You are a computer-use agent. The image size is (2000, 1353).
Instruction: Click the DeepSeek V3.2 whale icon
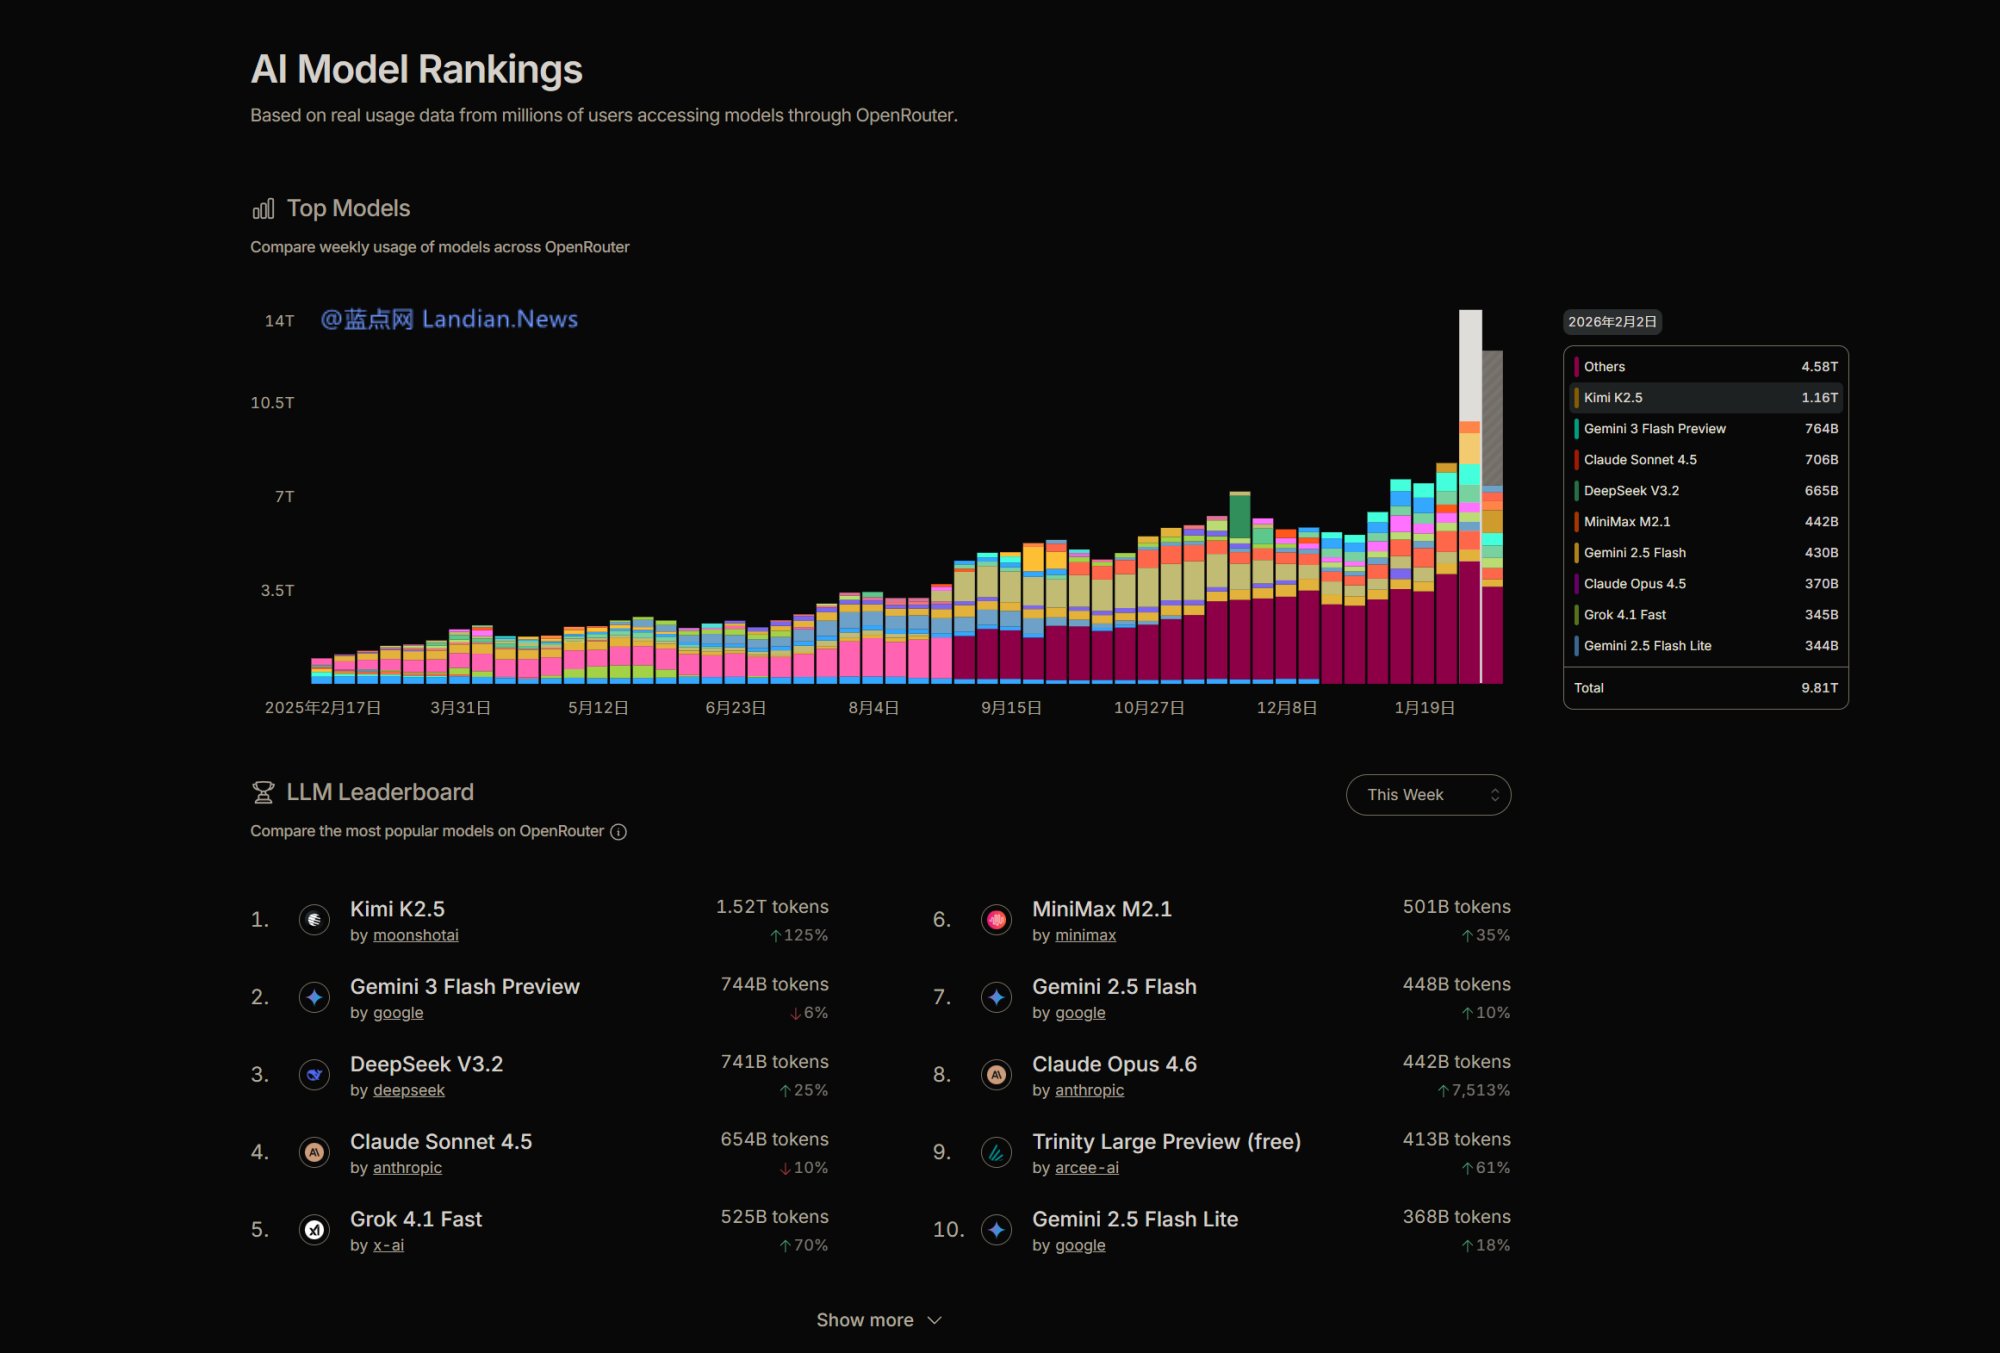tap(314, 1075)
